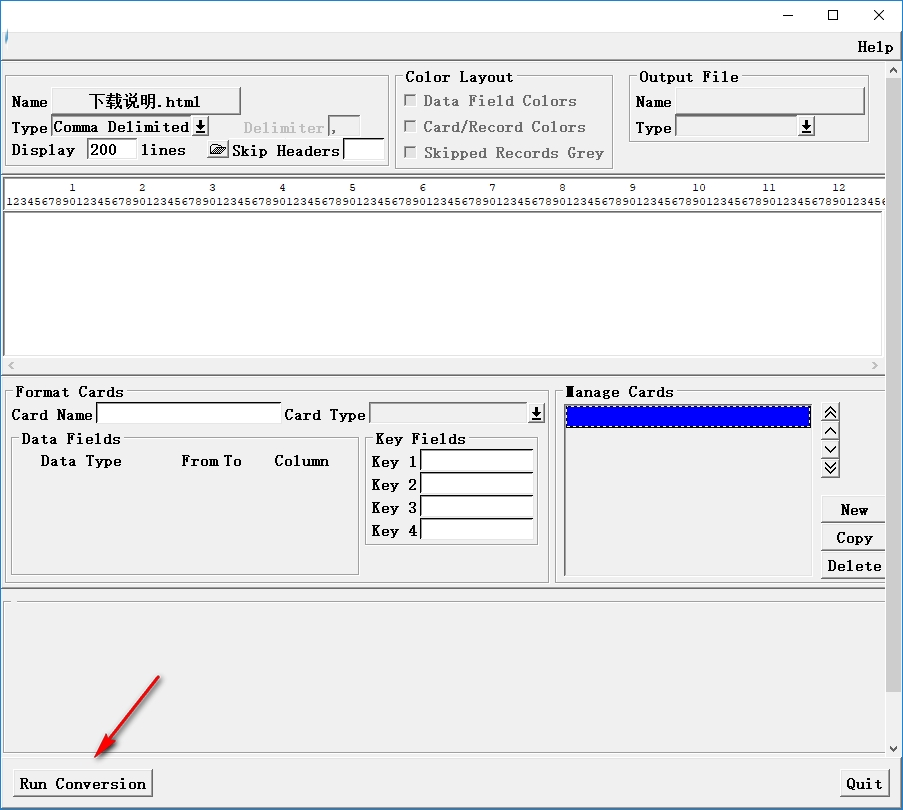Toggle Card/Record Colors checkbox
The image size is (903, 810).
[410, 127]
